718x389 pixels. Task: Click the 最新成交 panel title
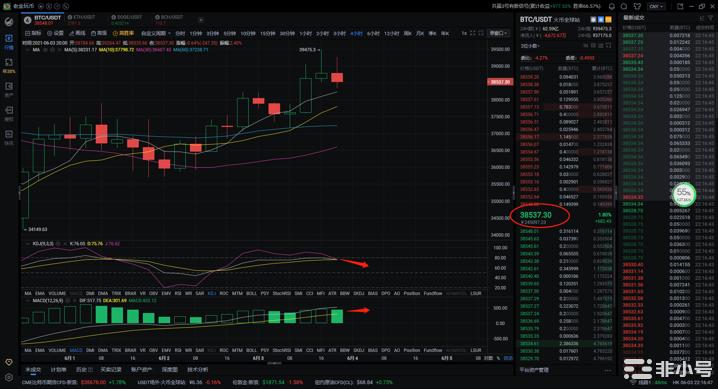coord(634,18)
